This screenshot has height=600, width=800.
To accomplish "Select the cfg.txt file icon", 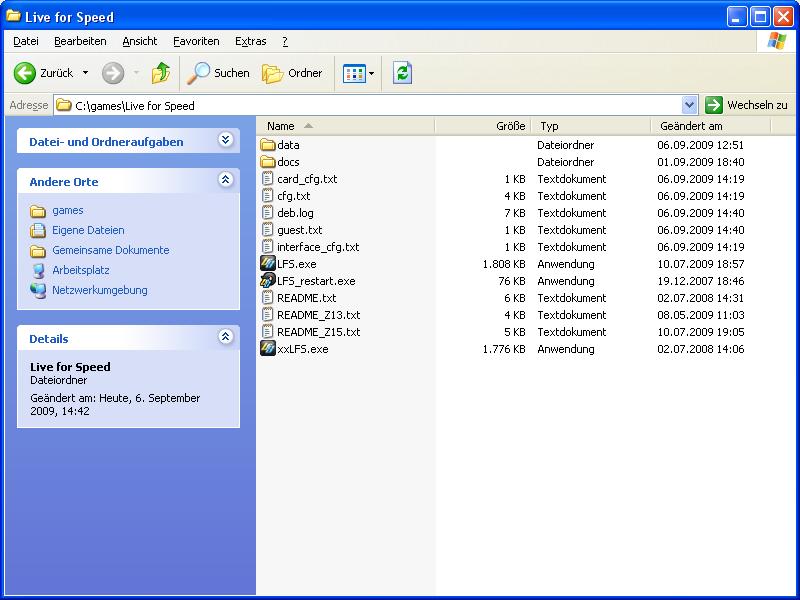I will point(268,196).
